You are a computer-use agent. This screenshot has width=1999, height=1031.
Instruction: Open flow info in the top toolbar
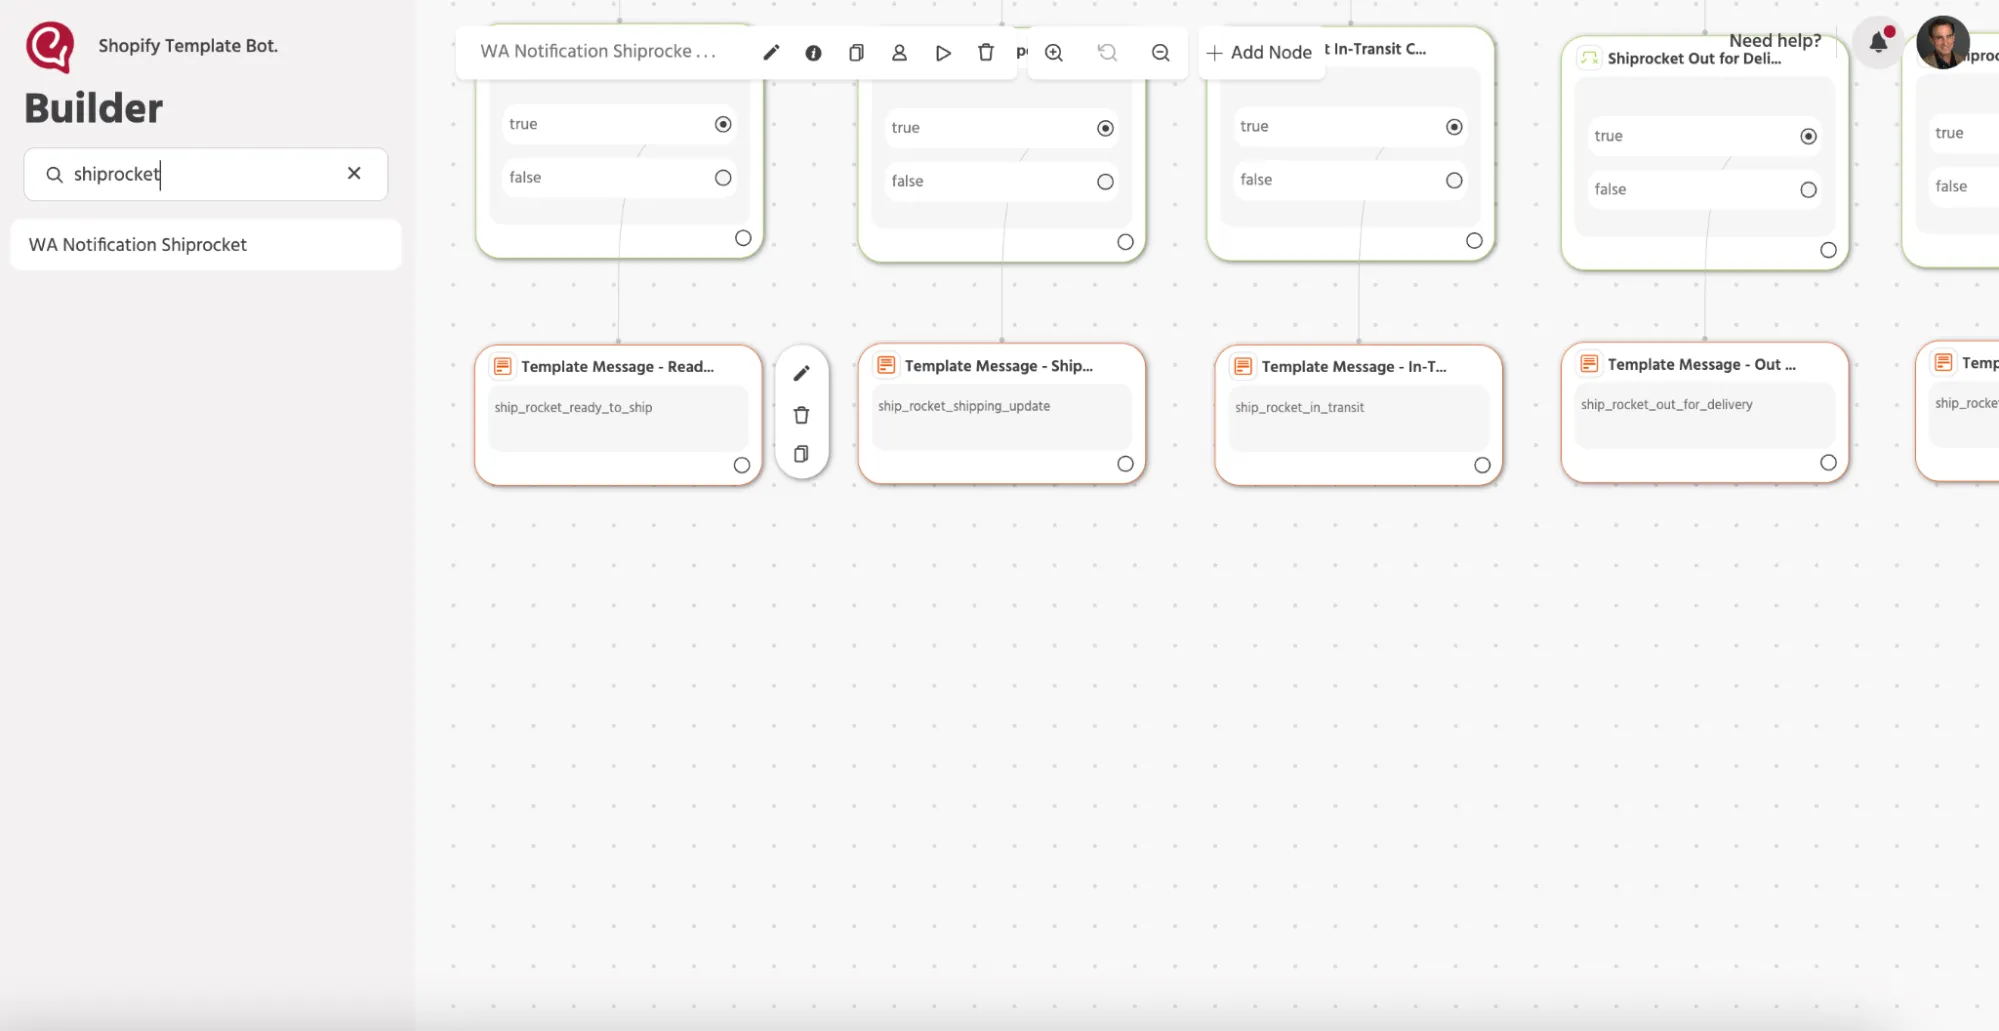click(x=813, y=52)
